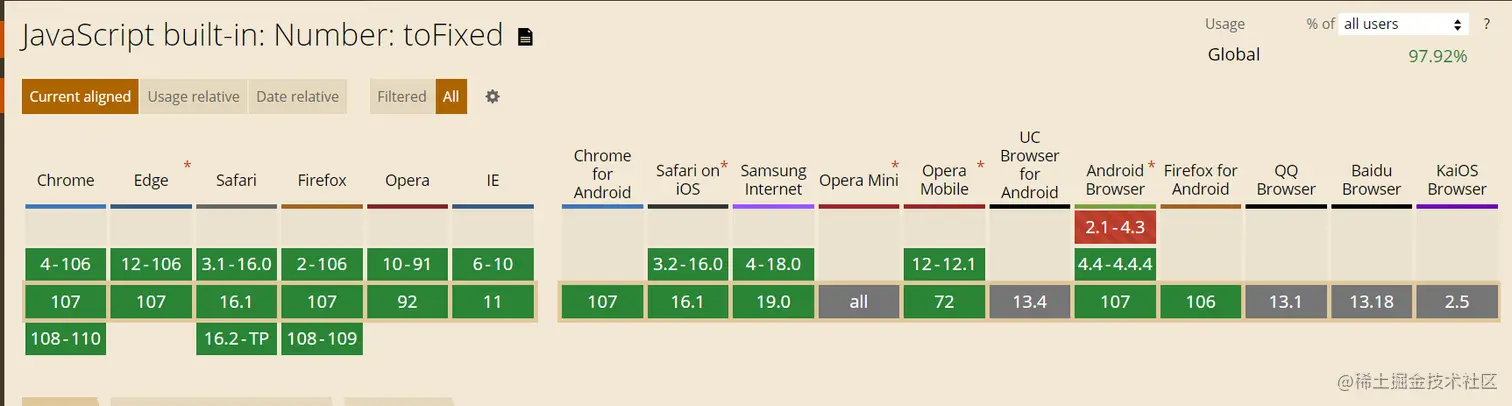Click the asterisk note beside Safari on iOS

coord(724,165)
